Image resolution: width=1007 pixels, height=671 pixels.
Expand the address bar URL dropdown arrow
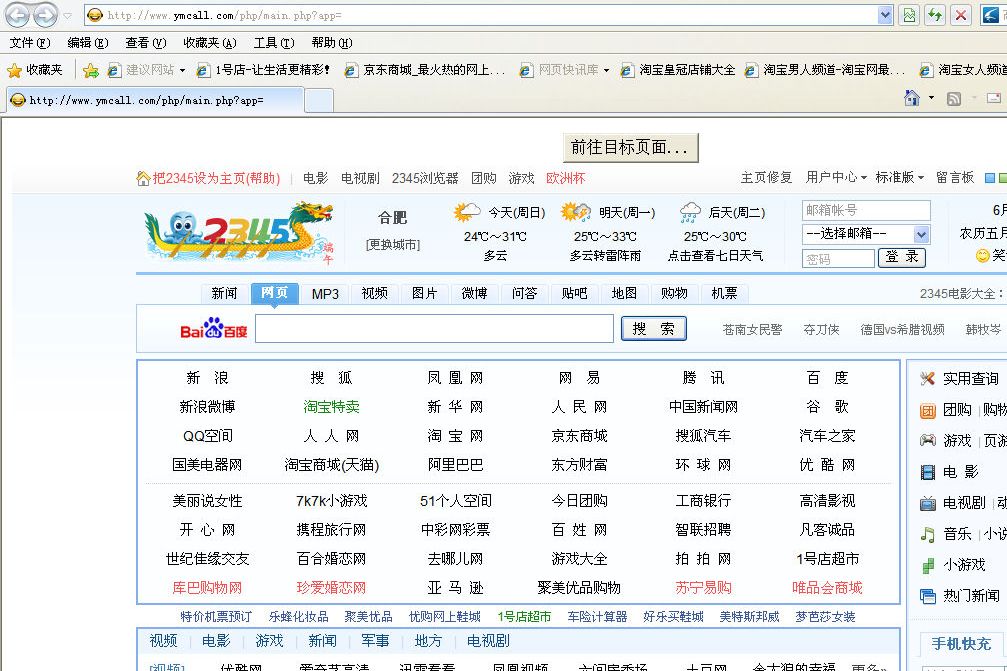[885, 15]
